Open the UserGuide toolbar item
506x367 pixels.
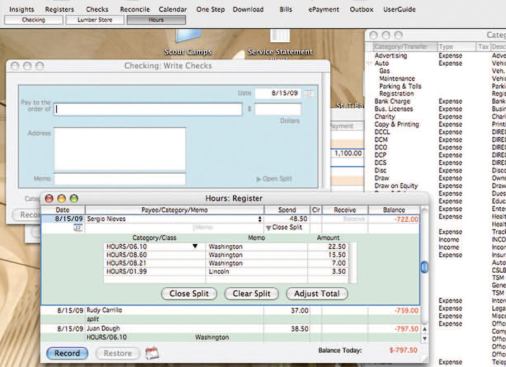pos(399,9)
